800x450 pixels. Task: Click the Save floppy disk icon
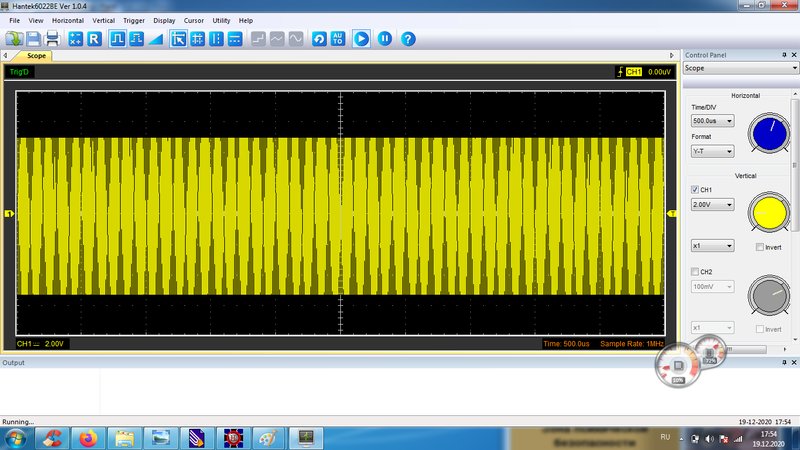[33, 39]
